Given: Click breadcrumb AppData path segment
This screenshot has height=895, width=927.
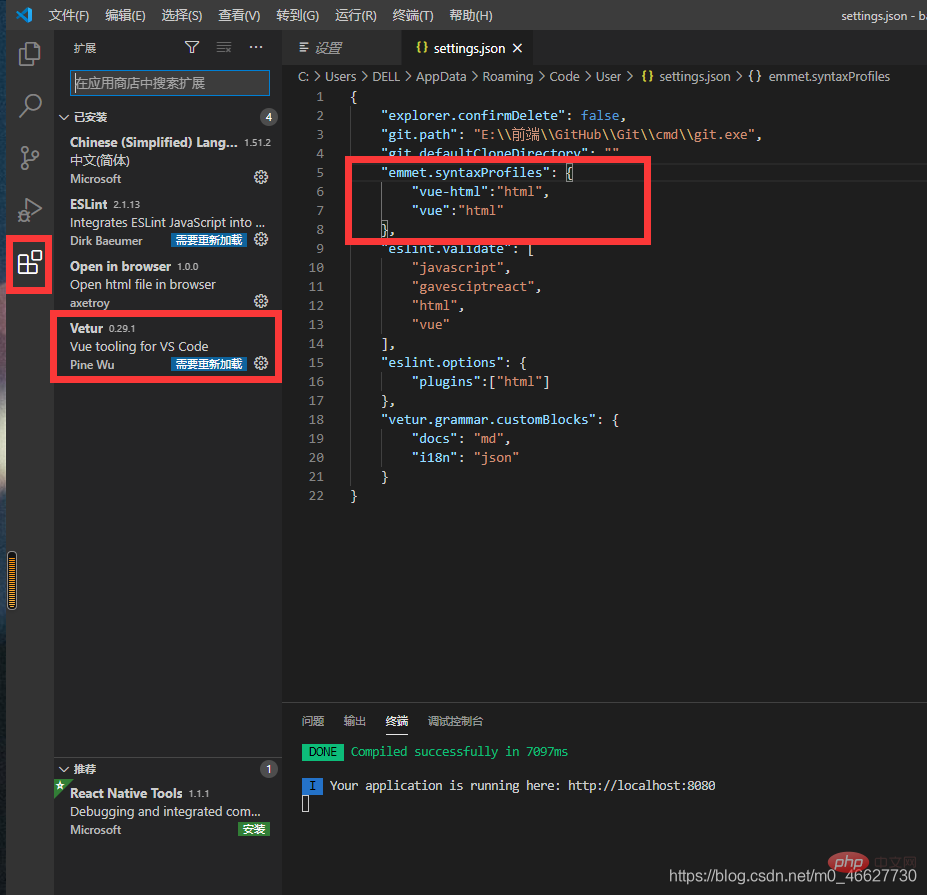Looking at the screenshot, I should click(441, 77).
